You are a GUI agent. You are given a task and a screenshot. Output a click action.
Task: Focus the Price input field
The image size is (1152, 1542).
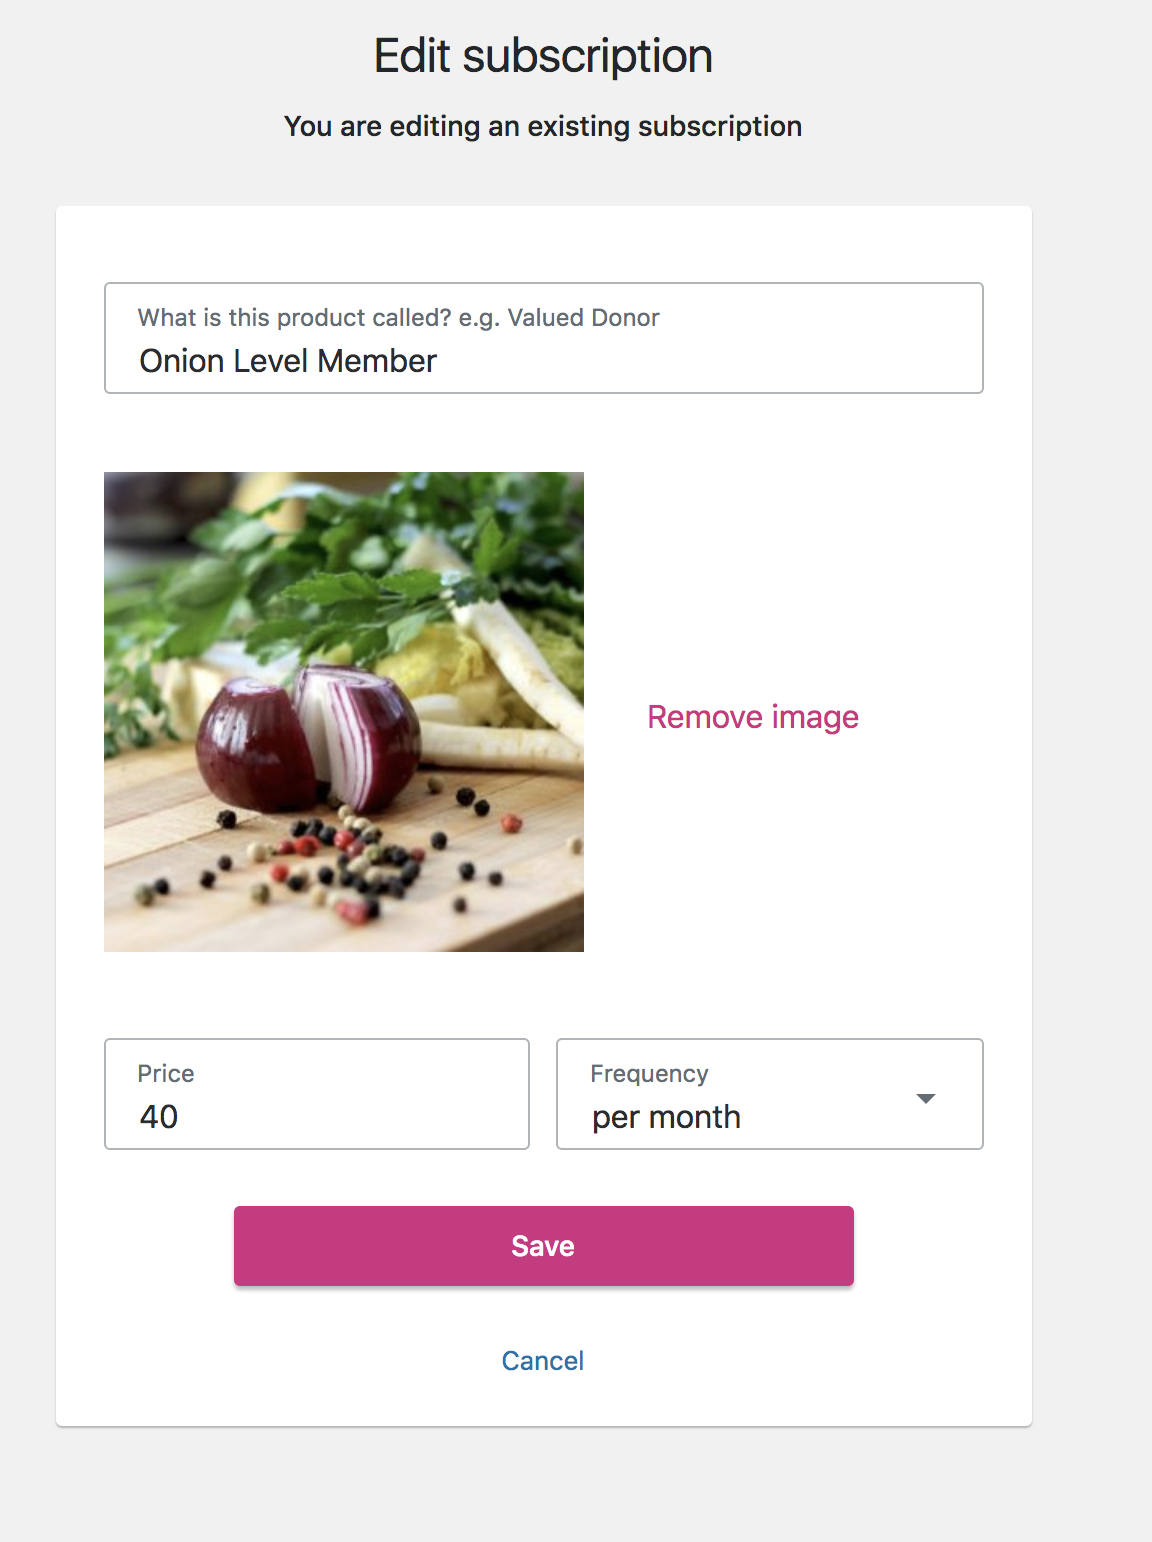click(x=317, y=1094)
